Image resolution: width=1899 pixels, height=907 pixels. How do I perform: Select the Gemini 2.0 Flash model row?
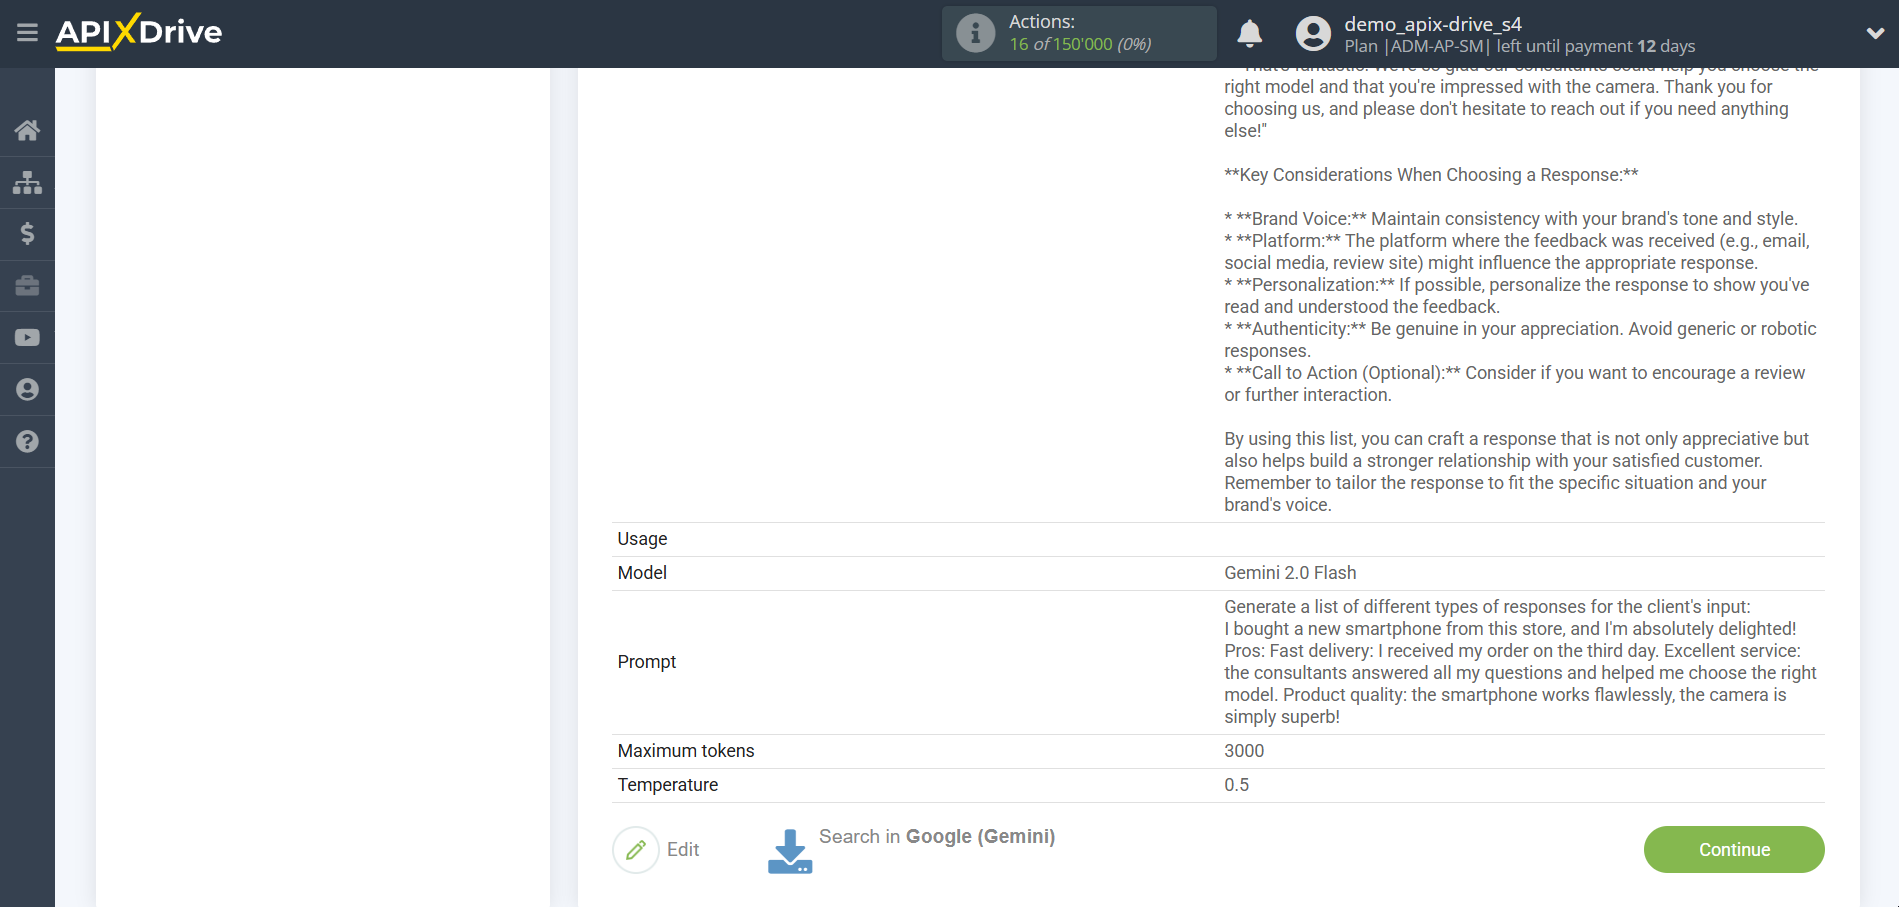1290,572
